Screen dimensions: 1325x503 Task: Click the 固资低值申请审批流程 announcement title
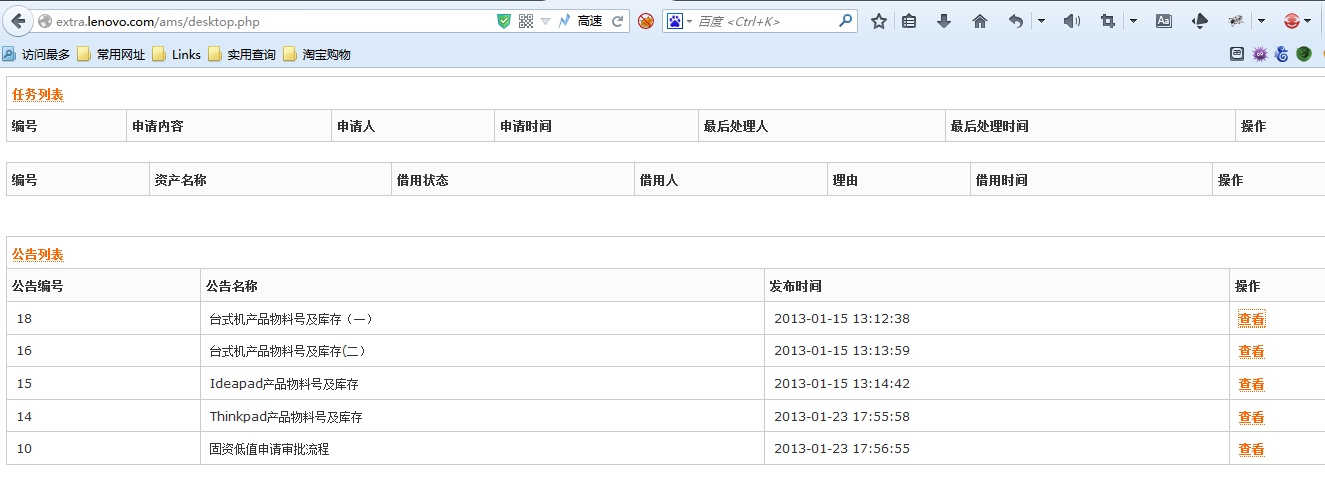pyautogui.click(x=269, y=449)
